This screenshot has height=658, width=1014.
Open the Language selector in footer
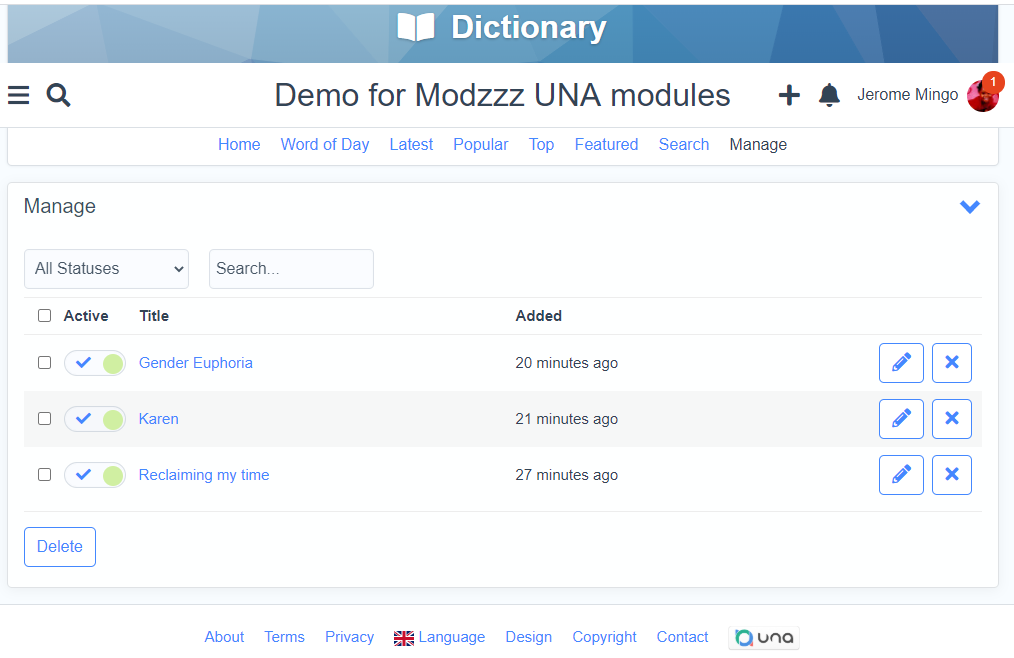pos(440,637)
